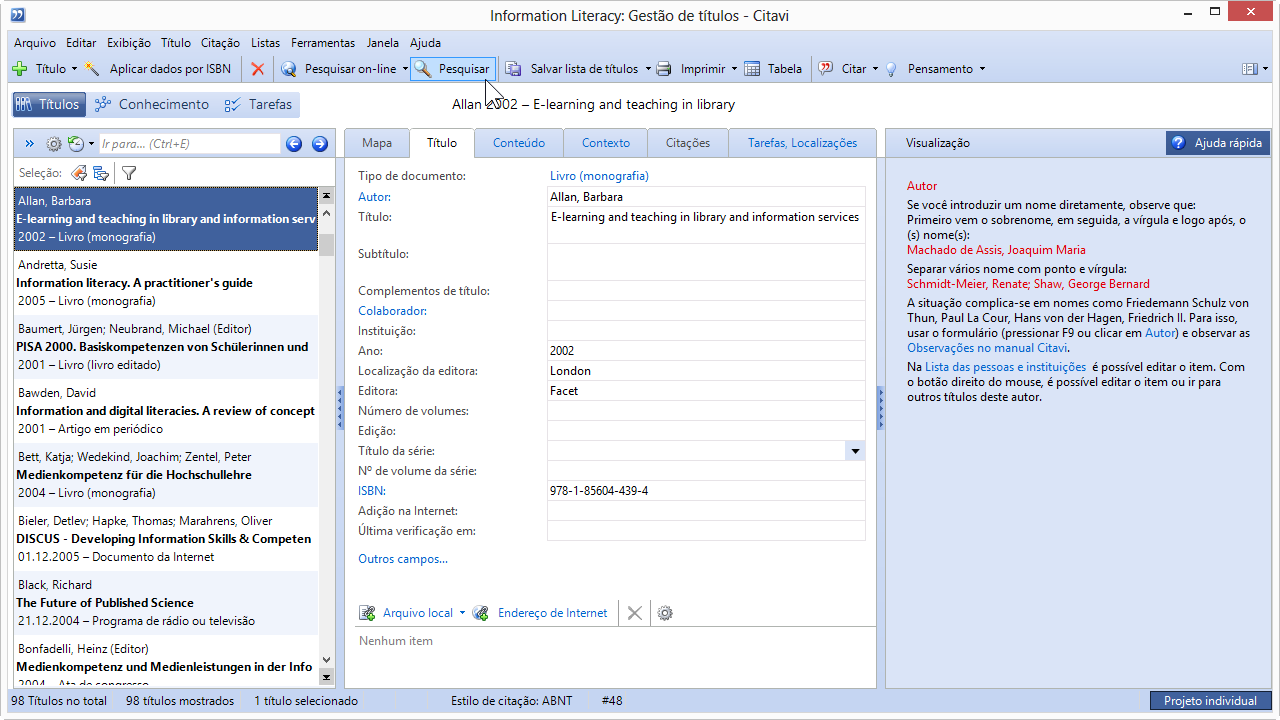Open the recent history clock icon
The height and width of the screenshot is (720, 1280).
[x=75, y=144]
